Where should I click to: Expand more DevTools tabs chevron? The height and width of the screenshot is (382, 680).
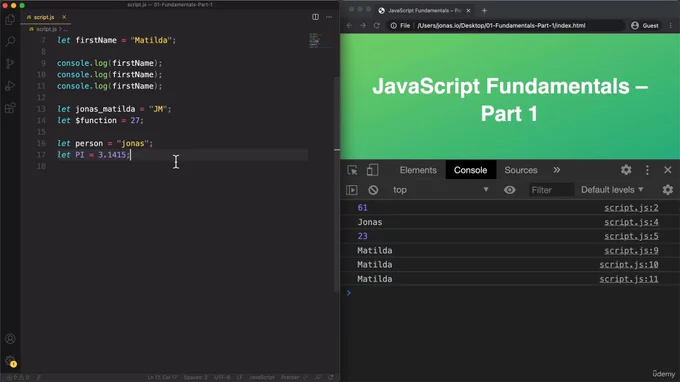click(x=556, y=170)
